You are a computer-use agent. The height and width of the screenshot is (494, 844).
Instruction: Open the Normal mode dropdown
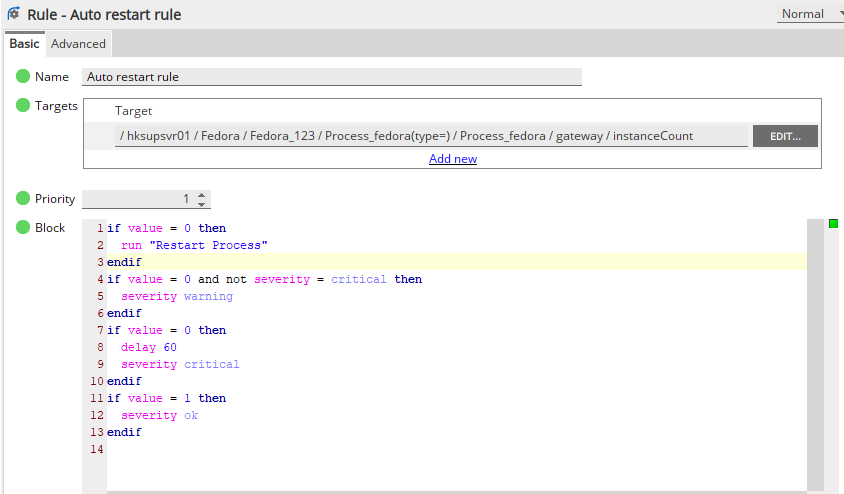(810, 14)
